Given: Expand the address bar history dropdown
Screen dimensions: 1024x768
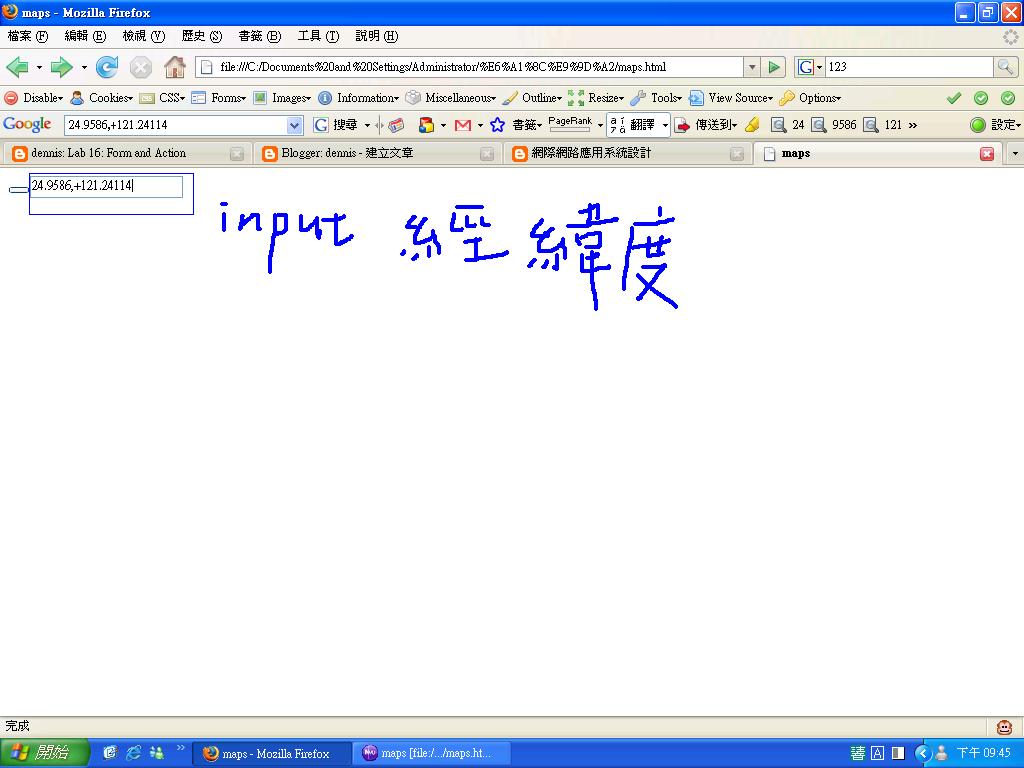Looking at the screenshot, I should pos(752,67).
